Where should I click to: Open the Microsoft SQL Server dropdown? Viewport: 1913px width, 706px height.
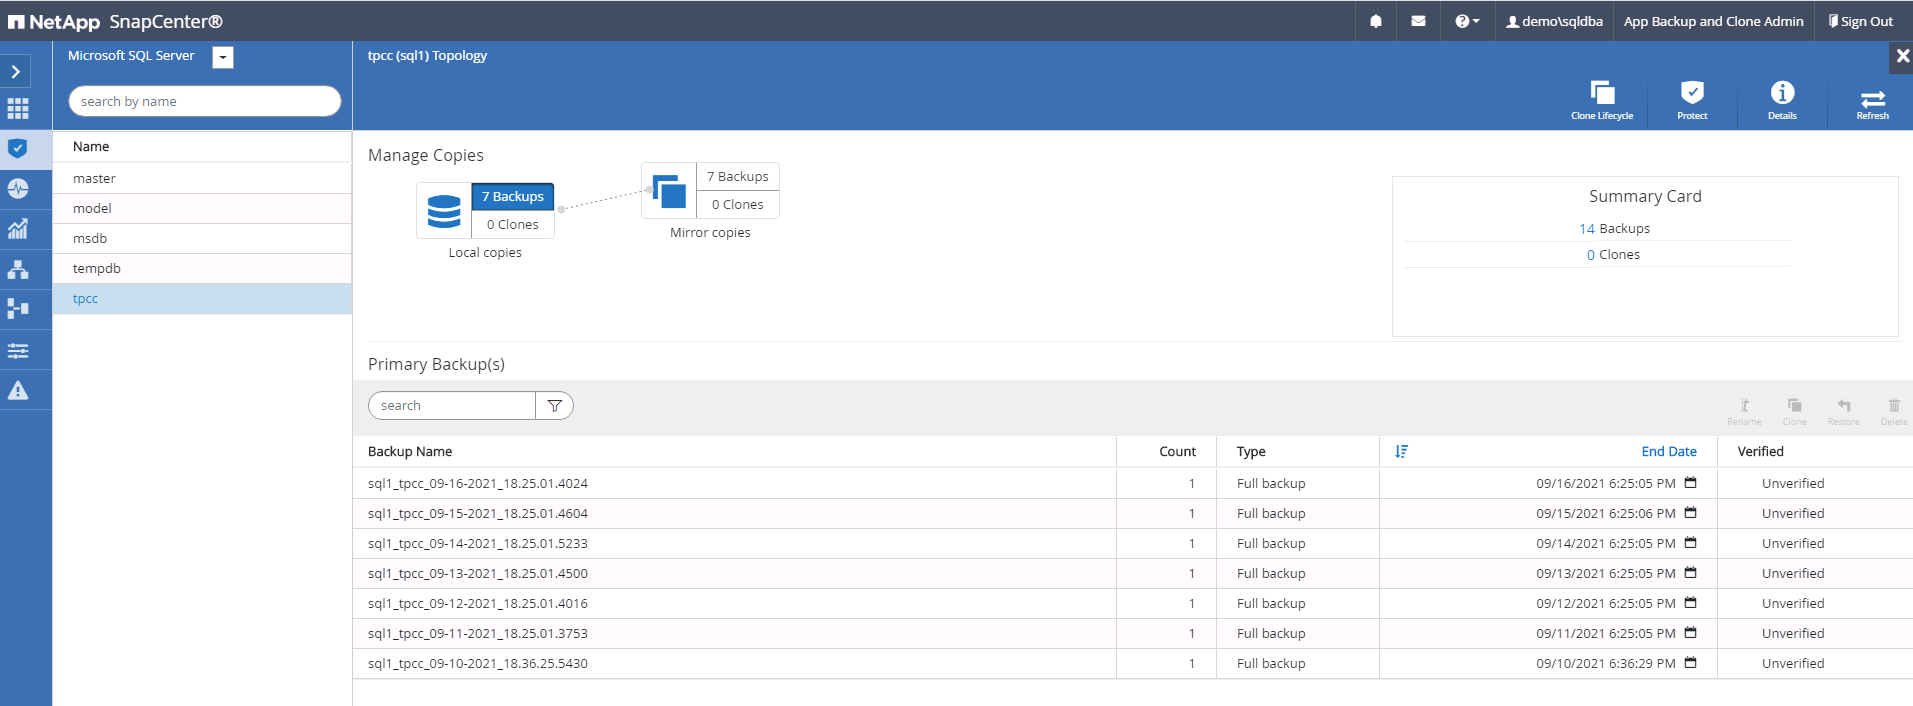coord(223,58)
